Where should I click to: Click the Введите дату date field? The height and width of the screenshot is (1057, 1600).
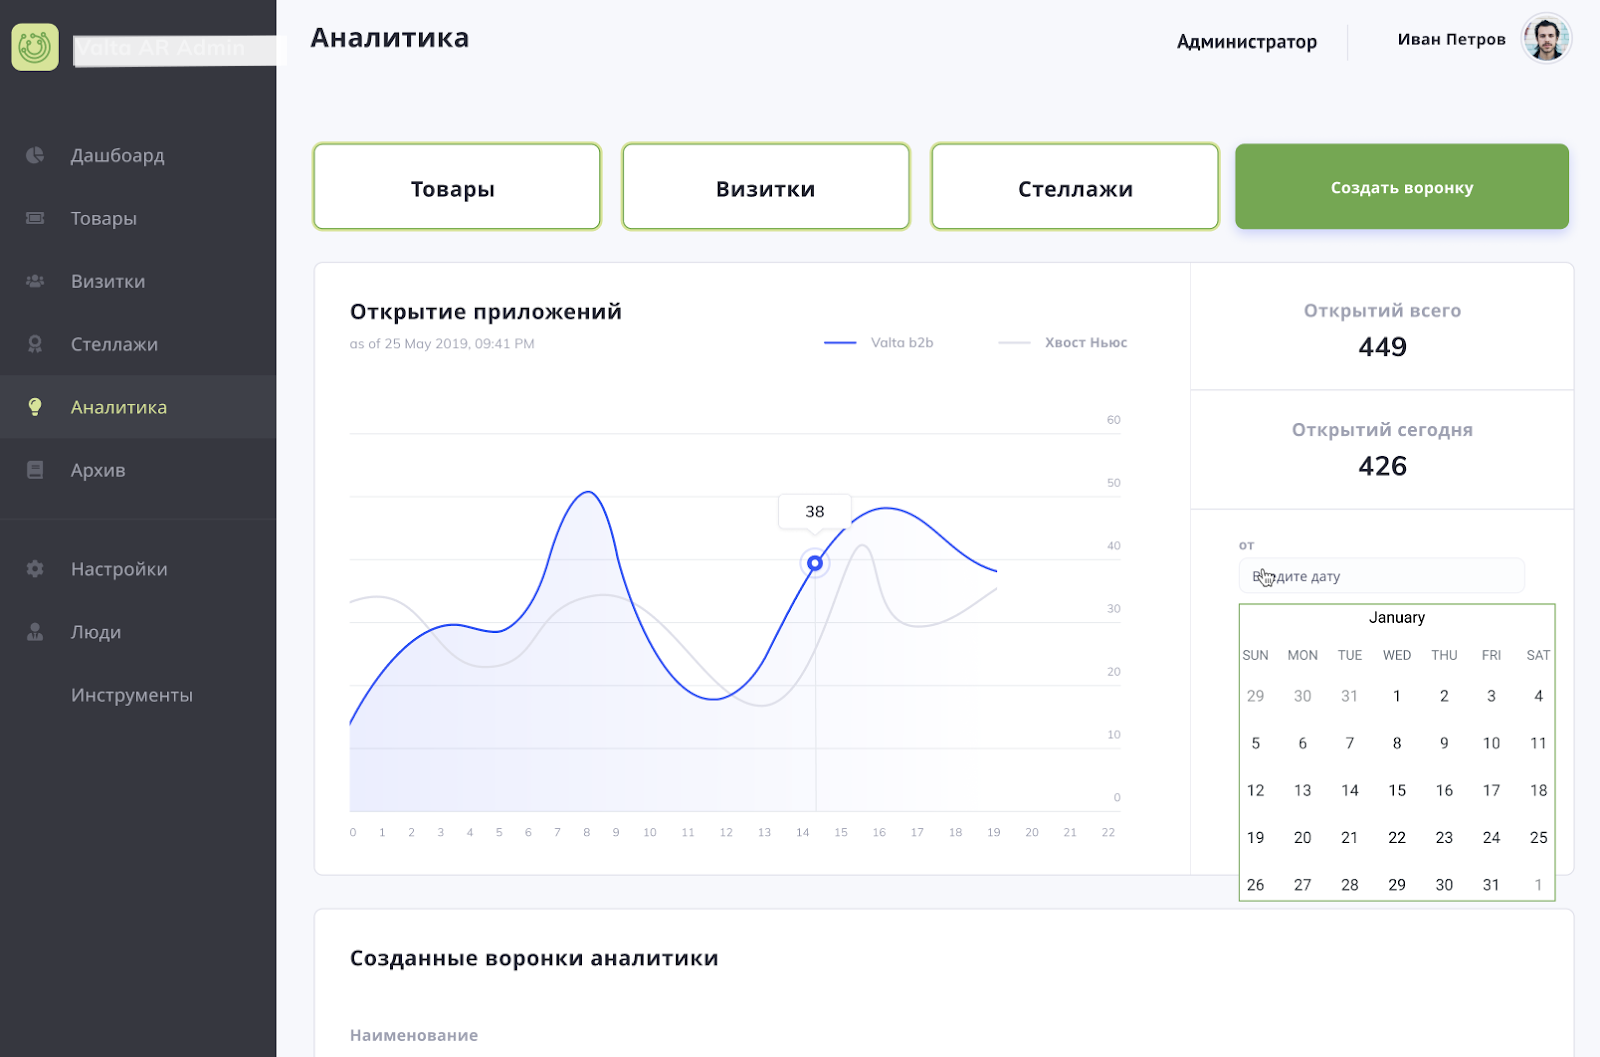tap(1381, 576)
